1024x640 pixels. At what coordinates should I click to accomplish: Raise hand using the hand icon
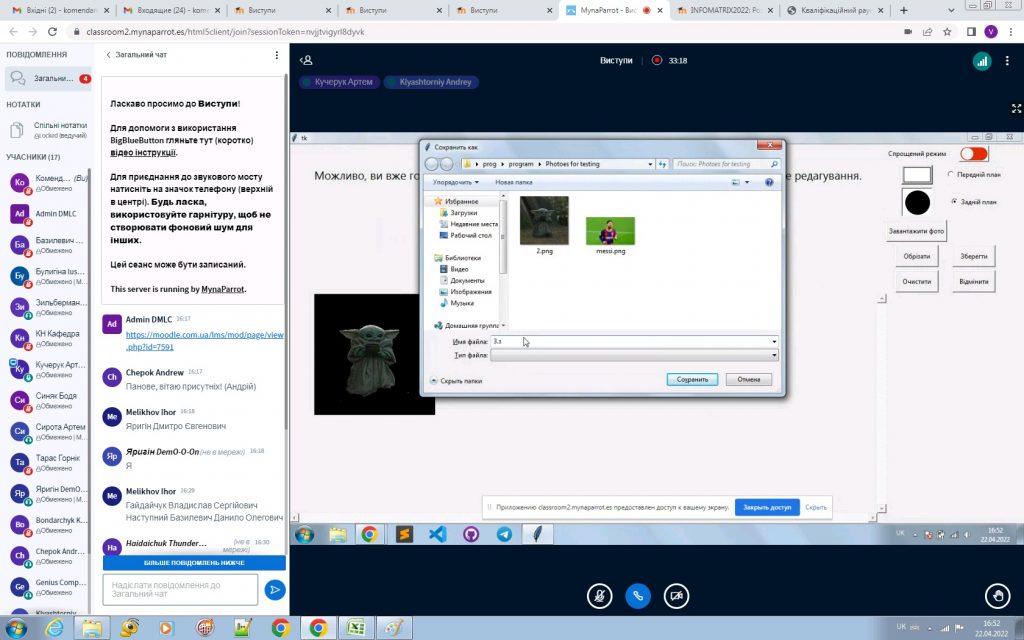[996, 596]
